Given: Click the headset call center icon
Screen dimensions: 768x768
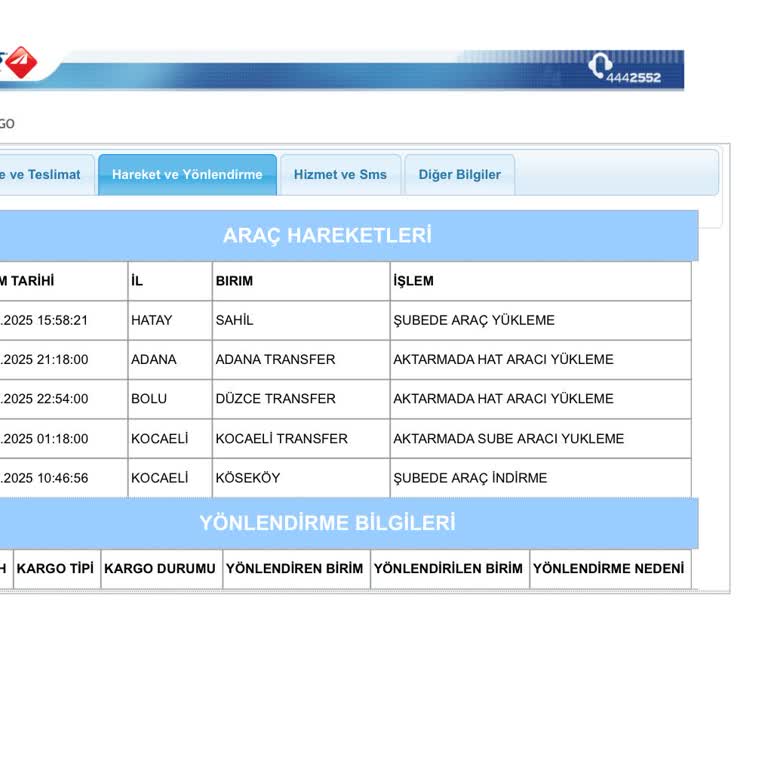Looking at the screenshot, I should point(600,65).
